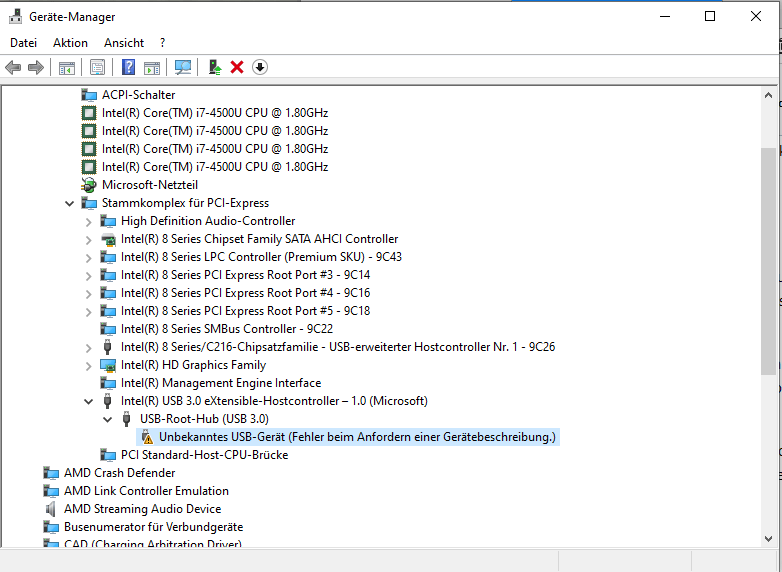Viewport: 782px width, 572px height.
Task: Click the icon of Intel(R) 8 Series SMBus Controller
Action: click(x=108, y=329)
